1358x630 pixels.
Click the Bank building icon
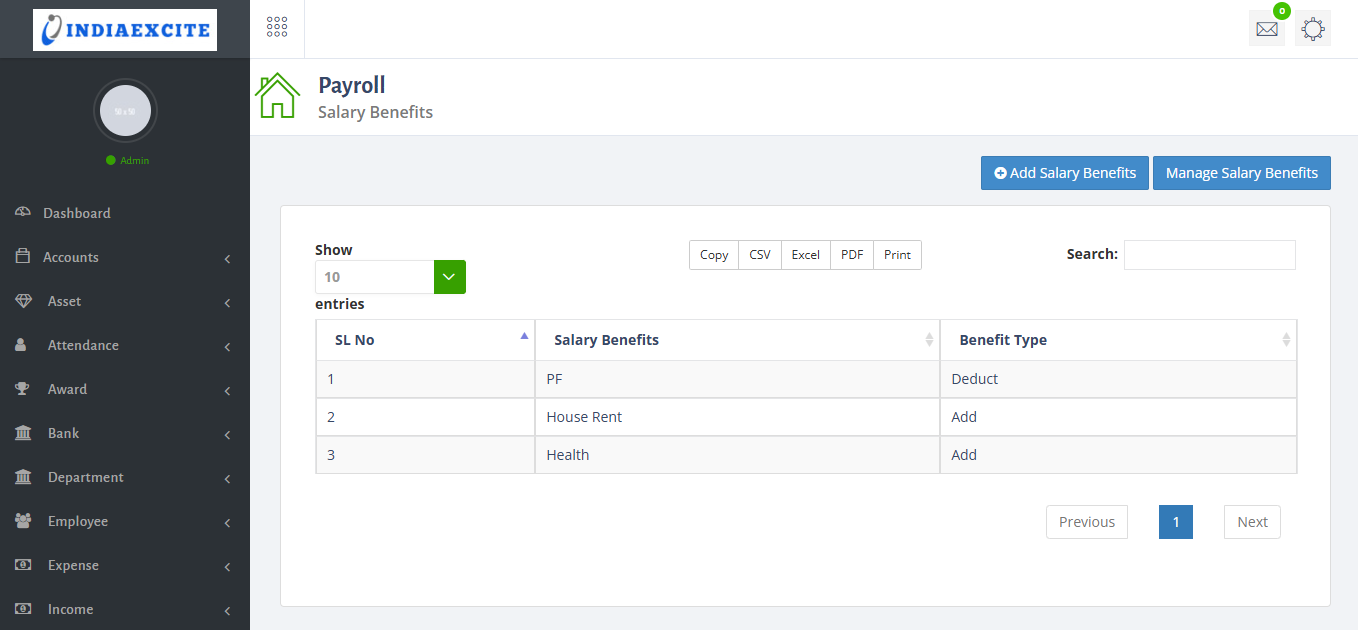pyautogui.click(x=22, y=433)
